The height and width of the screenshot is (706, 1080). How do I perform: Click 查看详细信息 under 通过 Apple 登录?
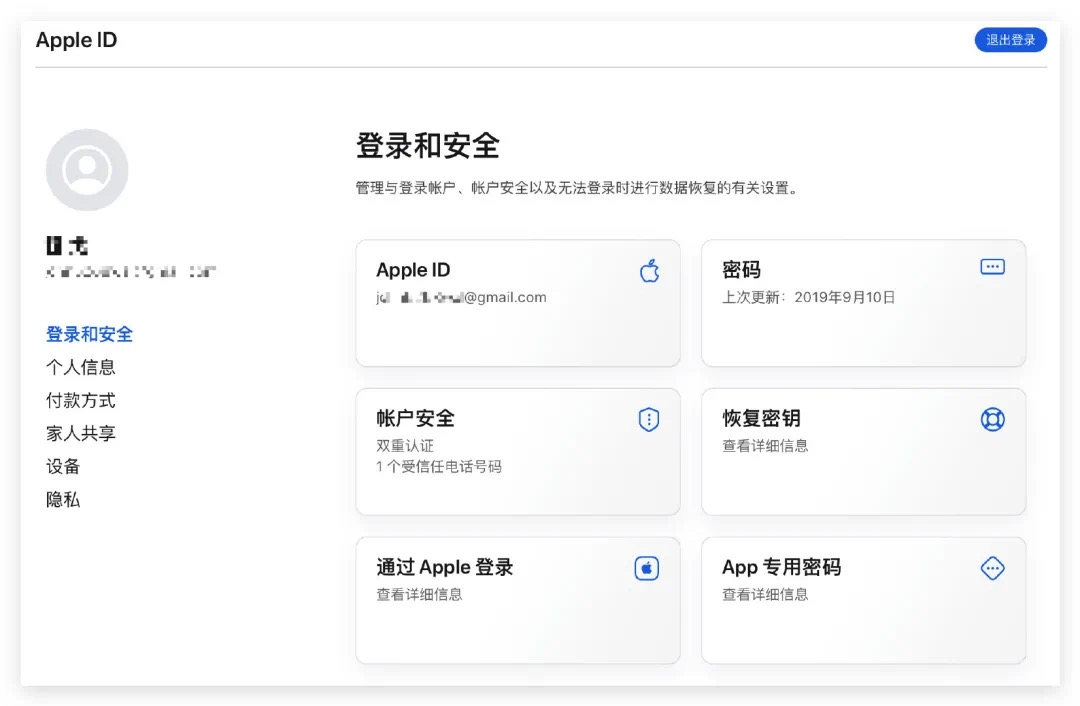pyautogui.click(x=419, y=594)
